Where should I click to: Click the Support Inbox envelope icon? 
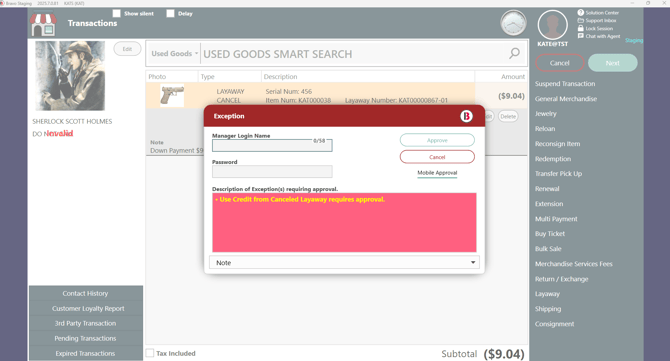(x=580, y=21)
